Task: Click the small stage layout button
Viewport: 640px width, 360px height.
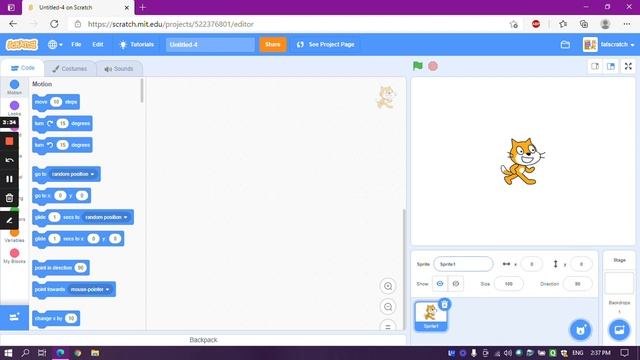Action: pyautogui.click(x=595, y=66)
